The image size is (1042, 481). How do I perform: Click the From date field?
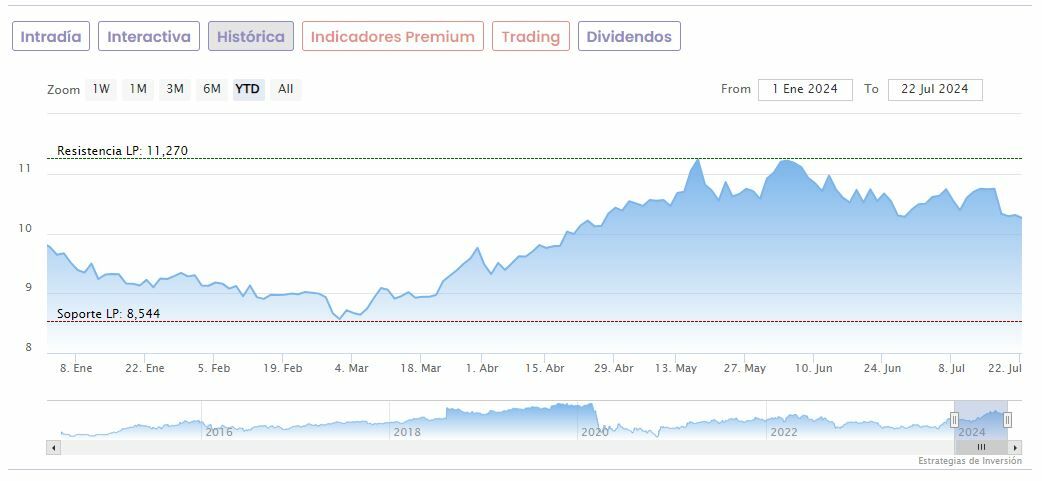pyautogui.click(x=805, y=89)
